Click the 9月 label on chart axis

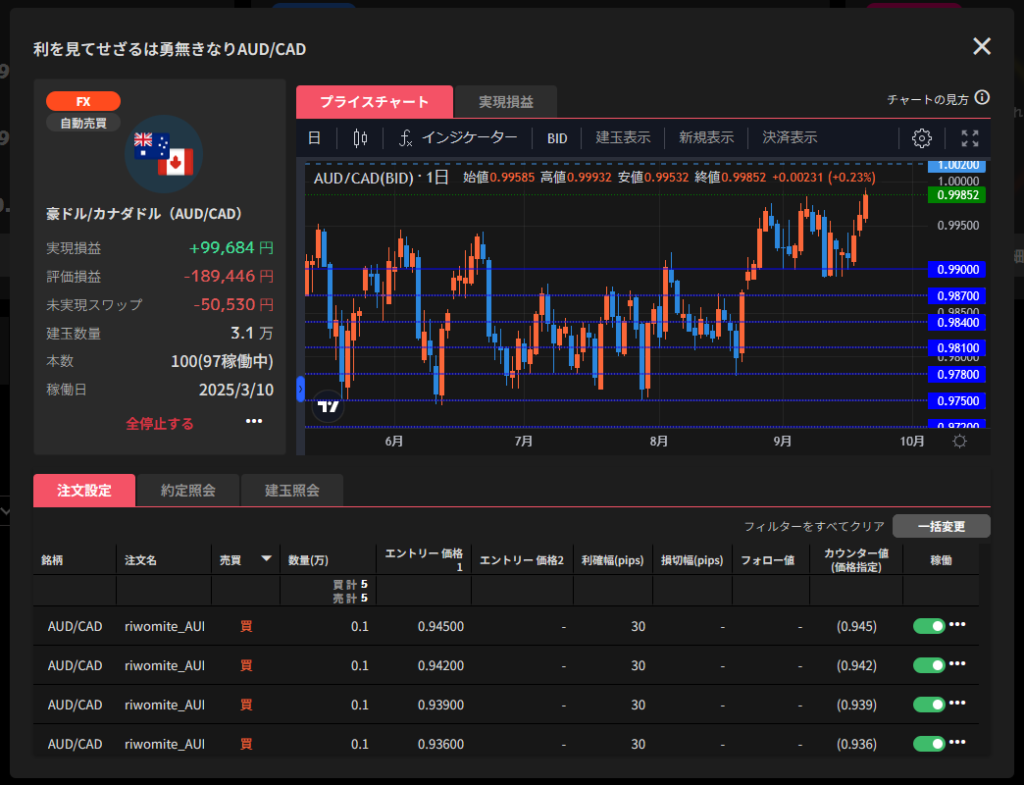tap(782, 441)
